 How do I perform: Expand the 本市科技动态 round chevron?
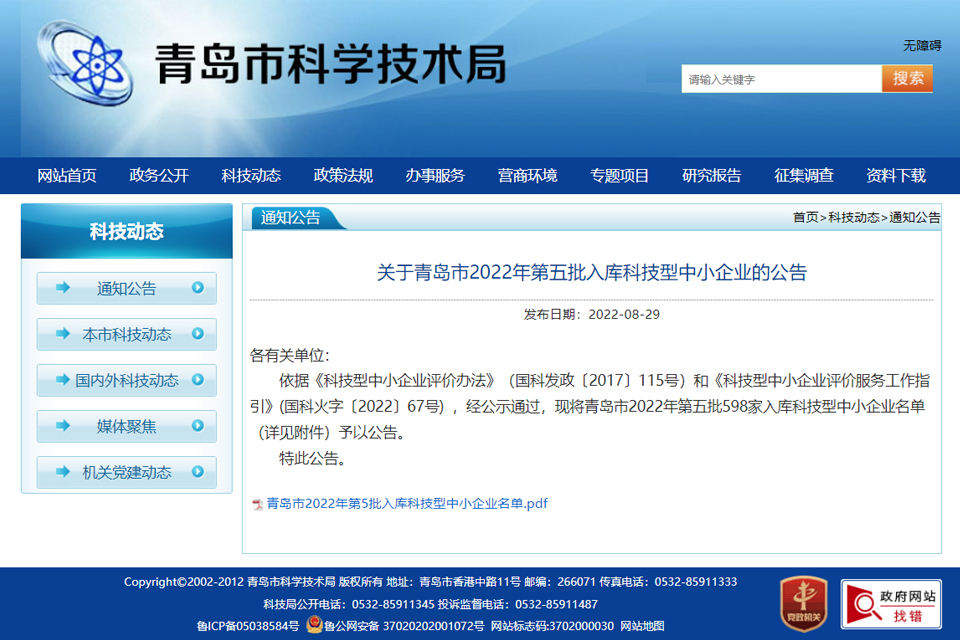coord(198,333)
